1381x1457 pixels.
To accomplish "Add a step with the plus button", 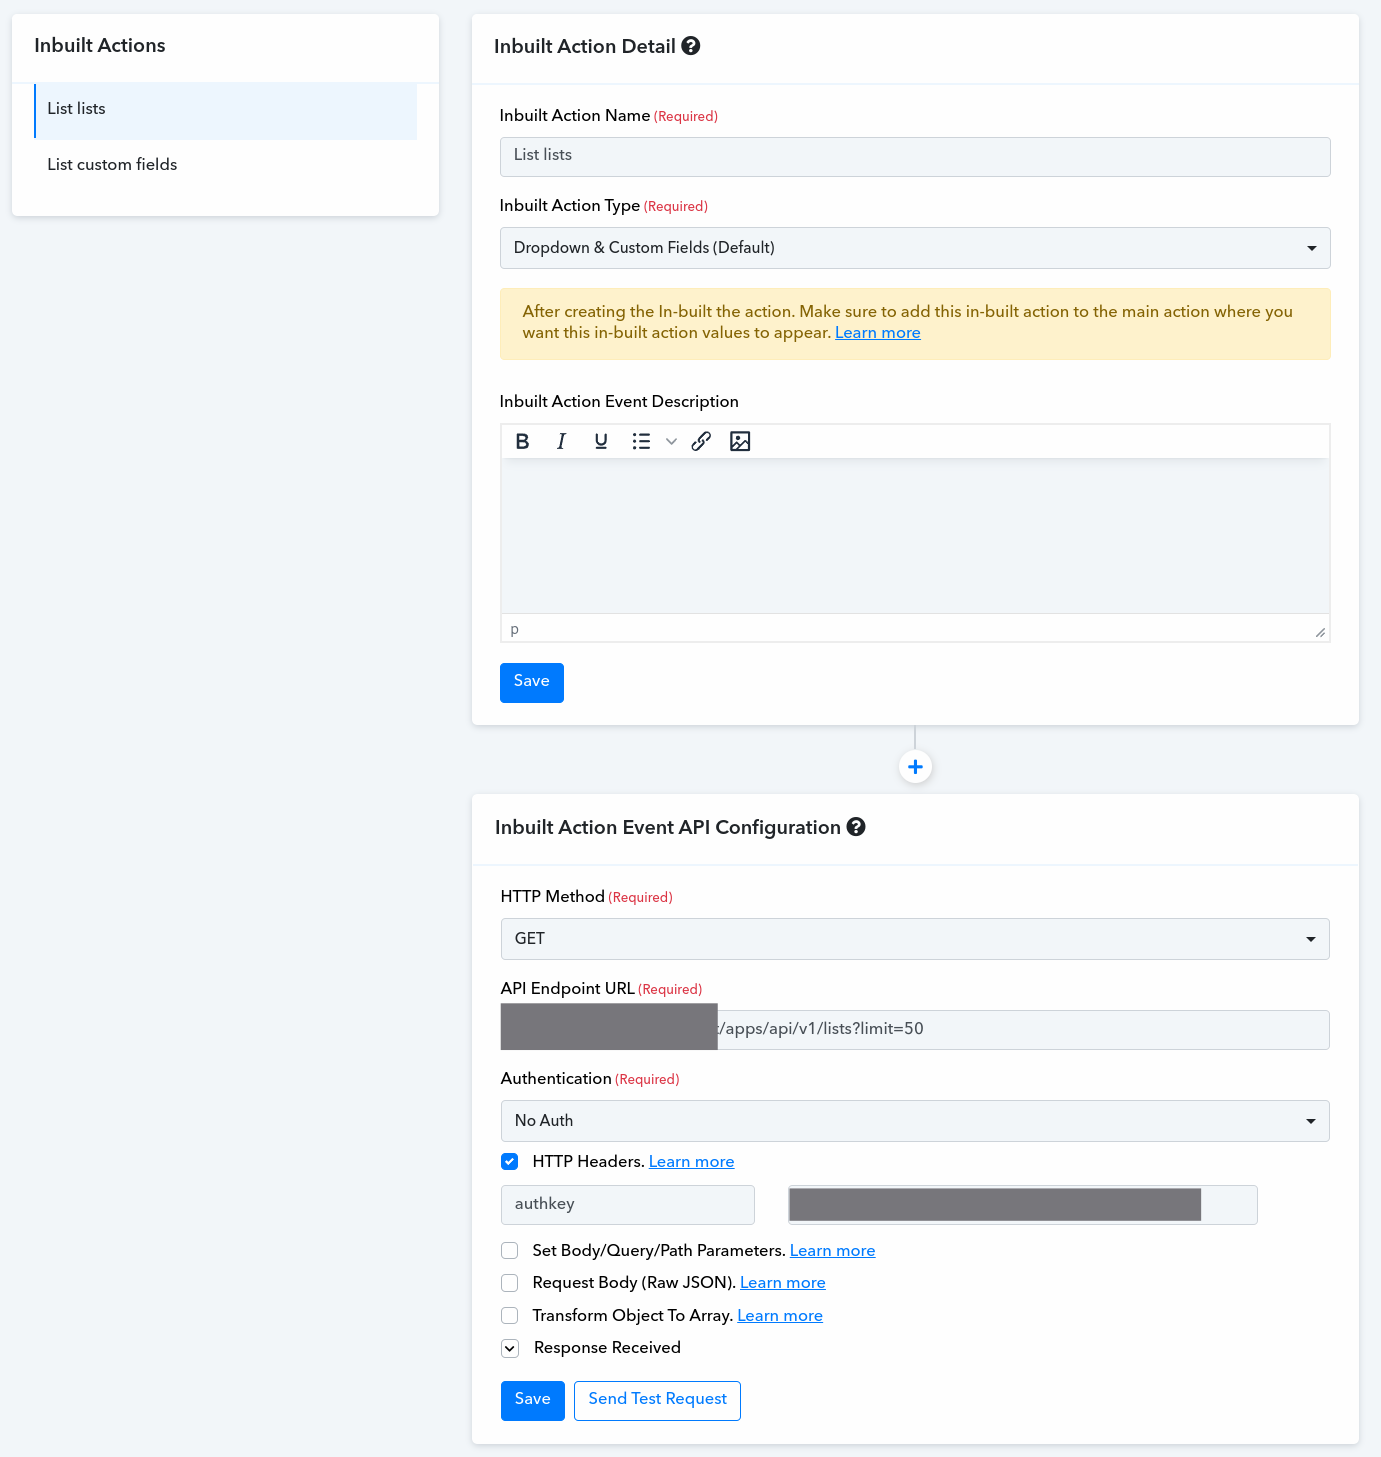I will pos(915,767).
